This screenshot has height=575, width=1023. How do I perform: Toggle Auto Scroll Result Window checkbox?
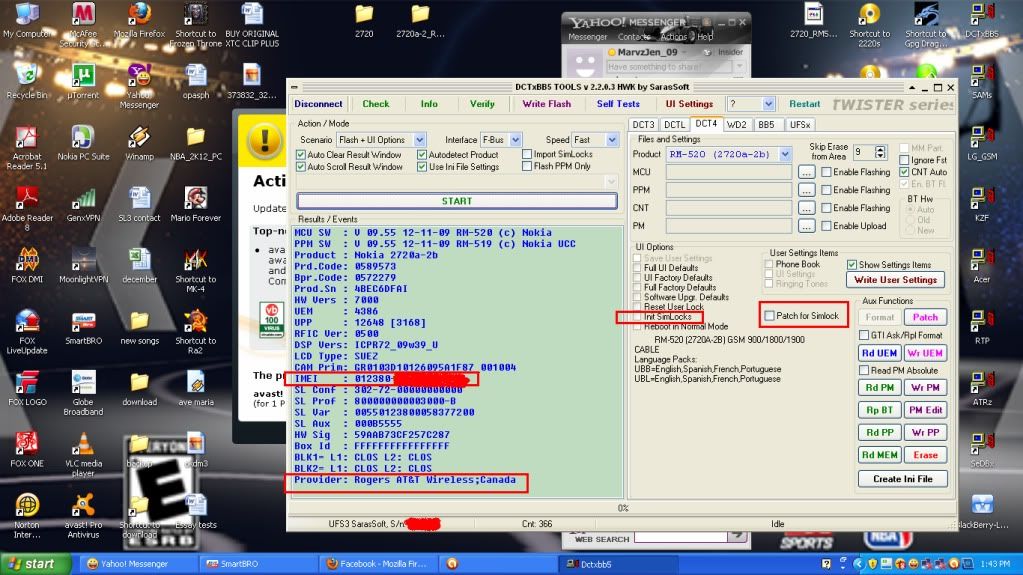point(301,166)
